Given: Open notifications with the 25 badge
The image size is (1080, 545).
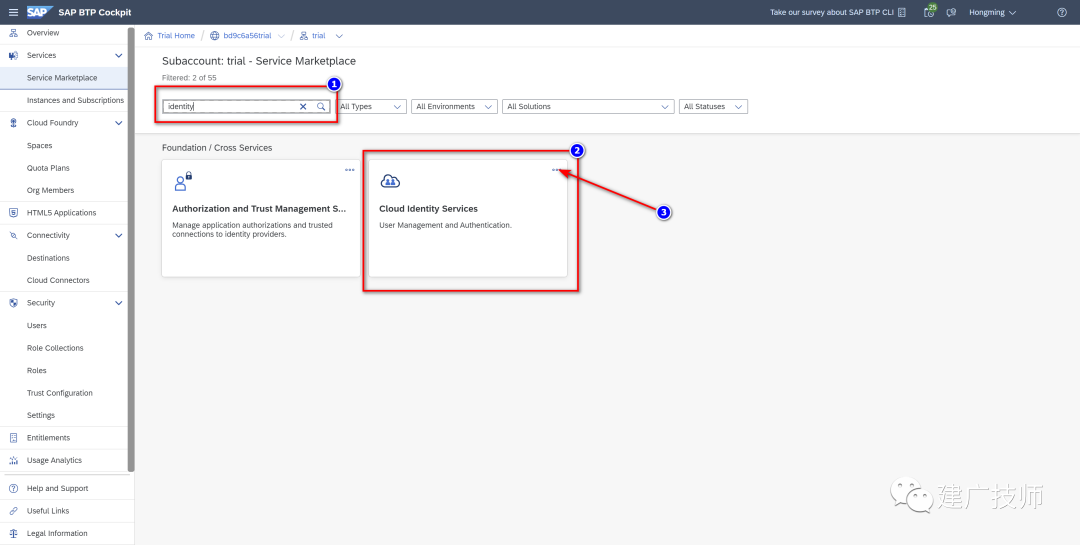Looking at the screenshot, I should (x=930, y=12).
